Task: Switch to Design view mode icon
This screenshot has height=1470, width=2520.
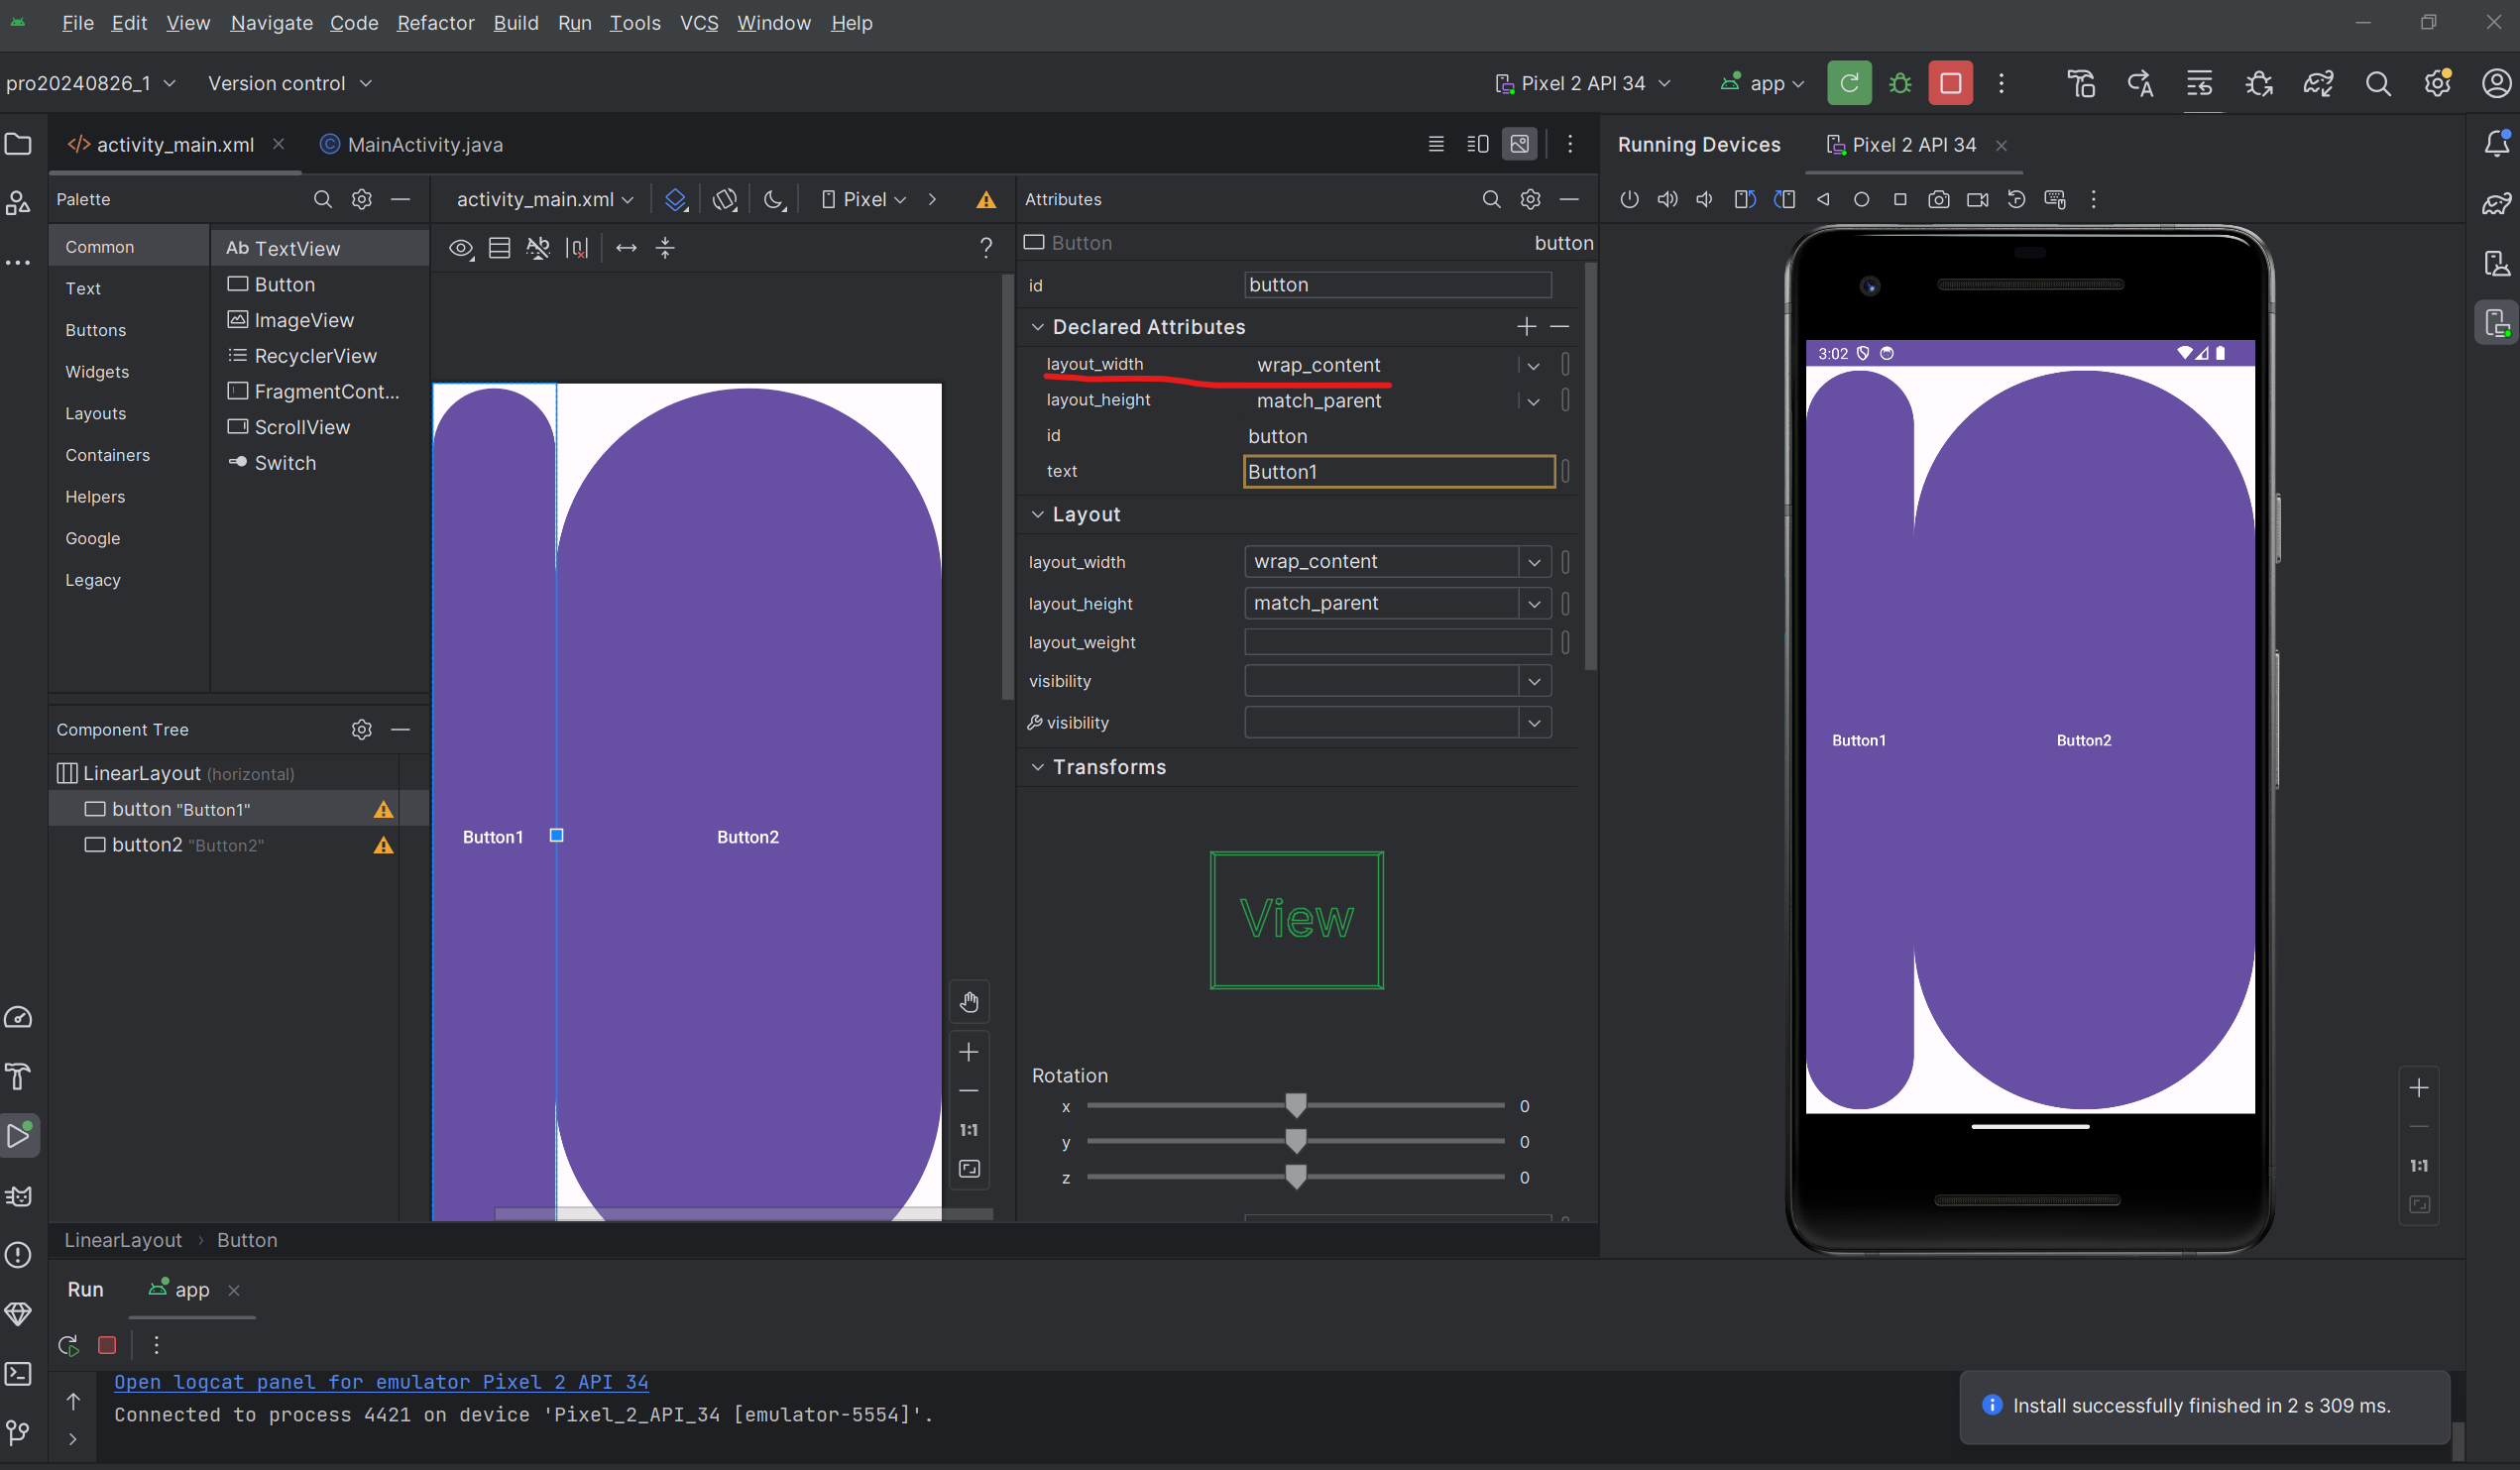Action: pyautogui.click(x=1519, y=144)
